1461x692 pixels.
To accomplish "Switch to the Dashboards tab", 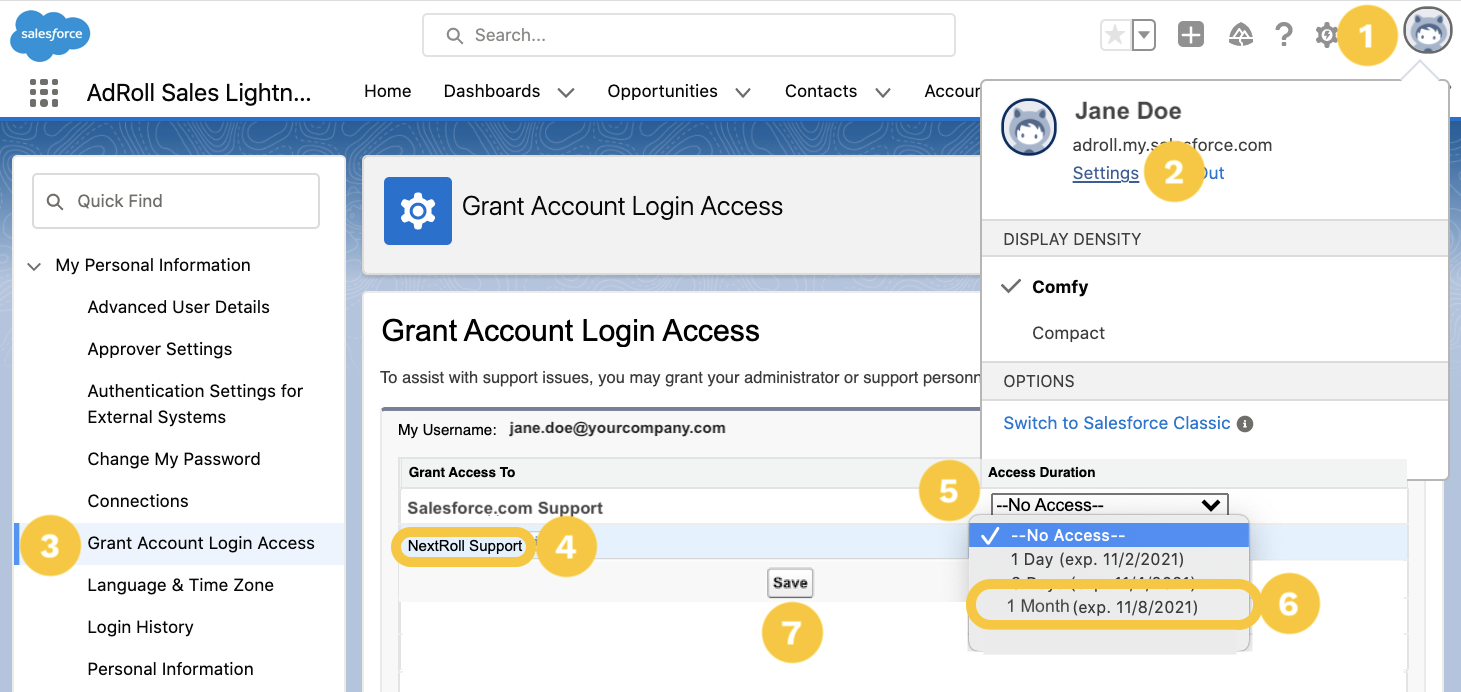I will (x=492, y=91).
